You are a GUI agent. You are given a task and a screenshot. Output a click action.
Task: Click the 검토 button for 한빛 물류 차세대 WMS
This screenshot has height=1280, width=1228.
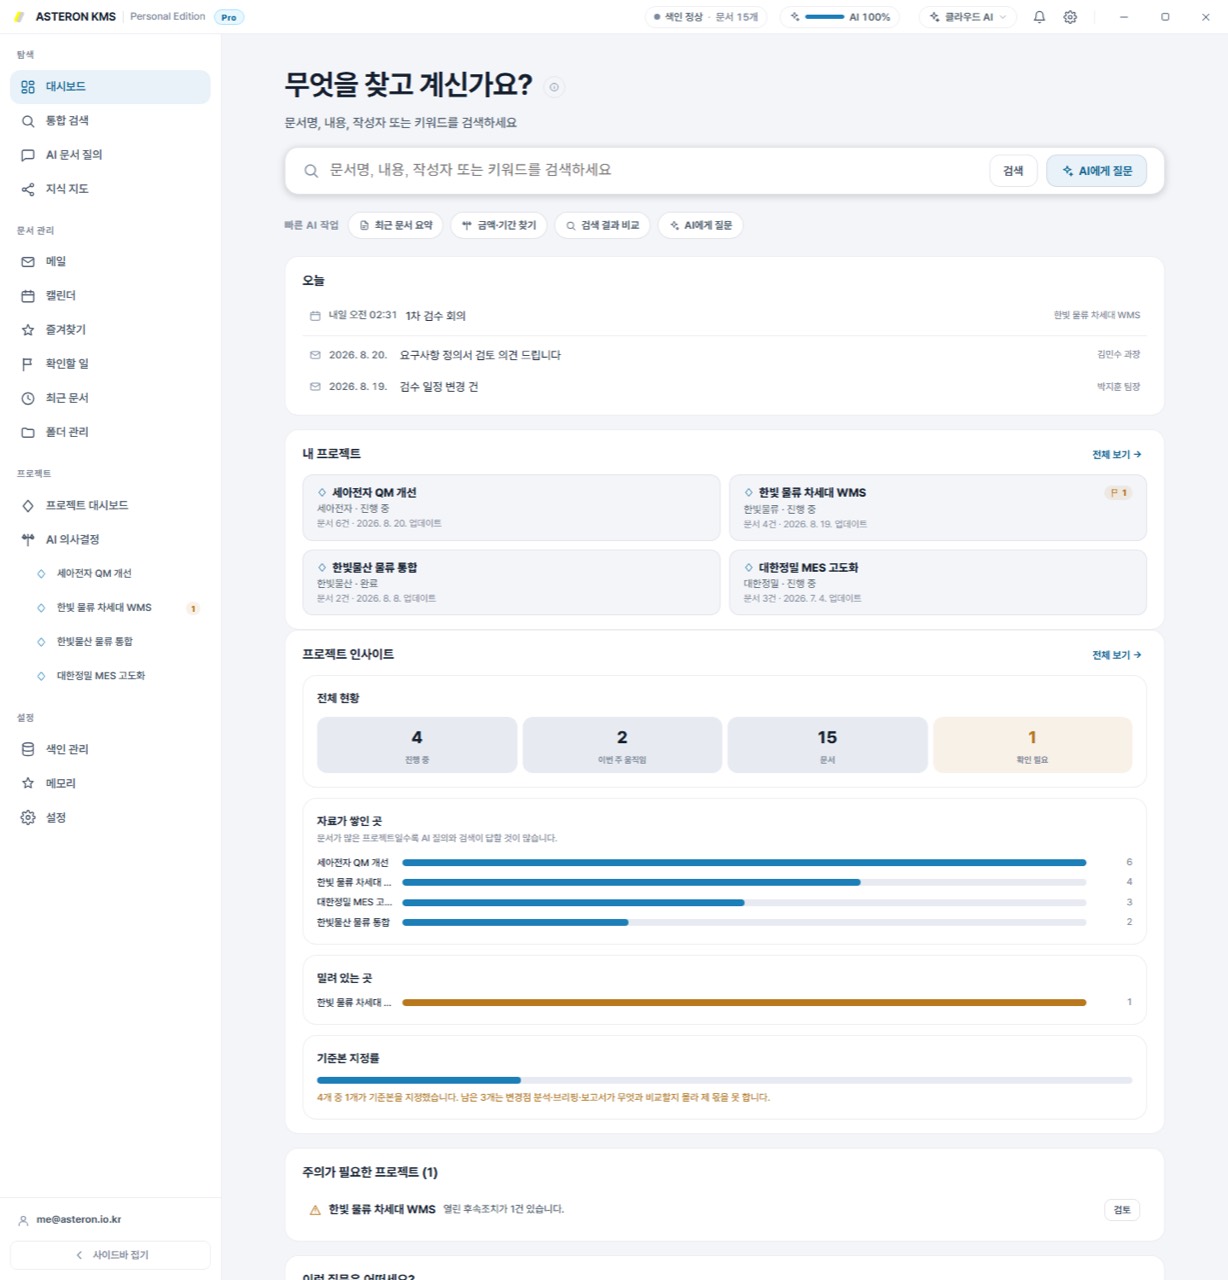[x=1122, y=1210]
